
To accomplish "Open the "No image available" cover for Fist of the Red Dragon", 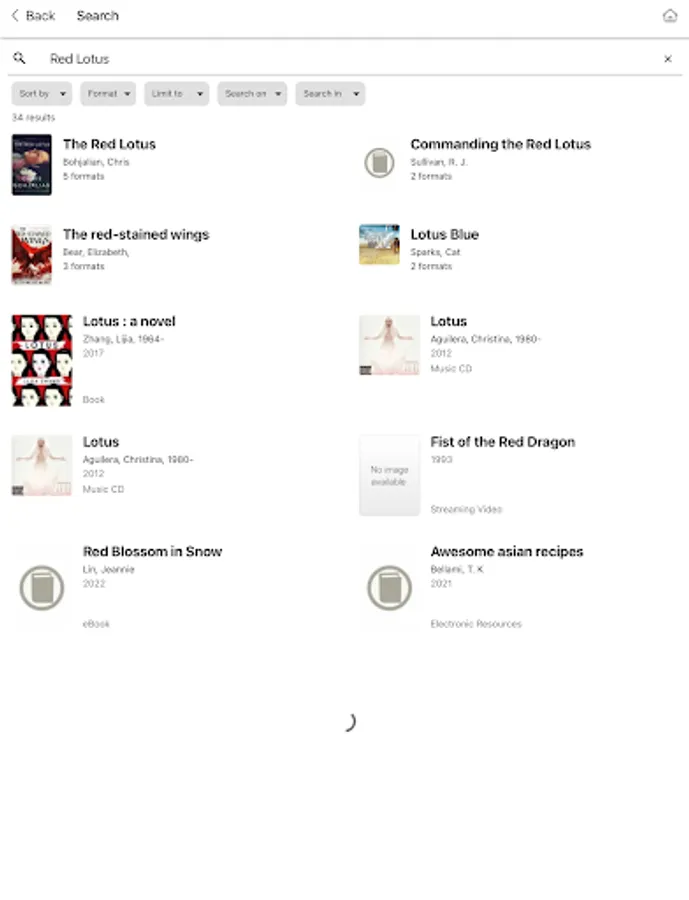I will [x=389, y=475].
